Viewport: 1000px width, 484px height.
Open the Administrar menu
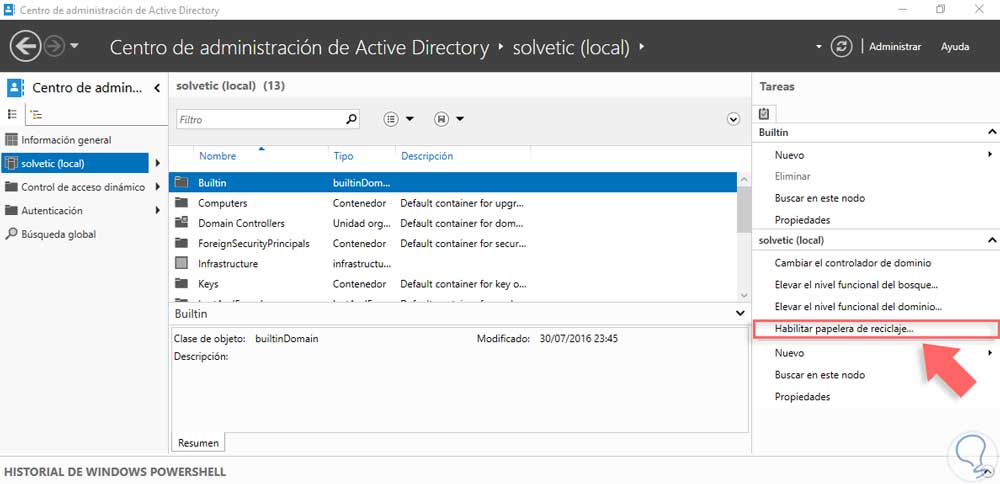[x=895, y=47]
